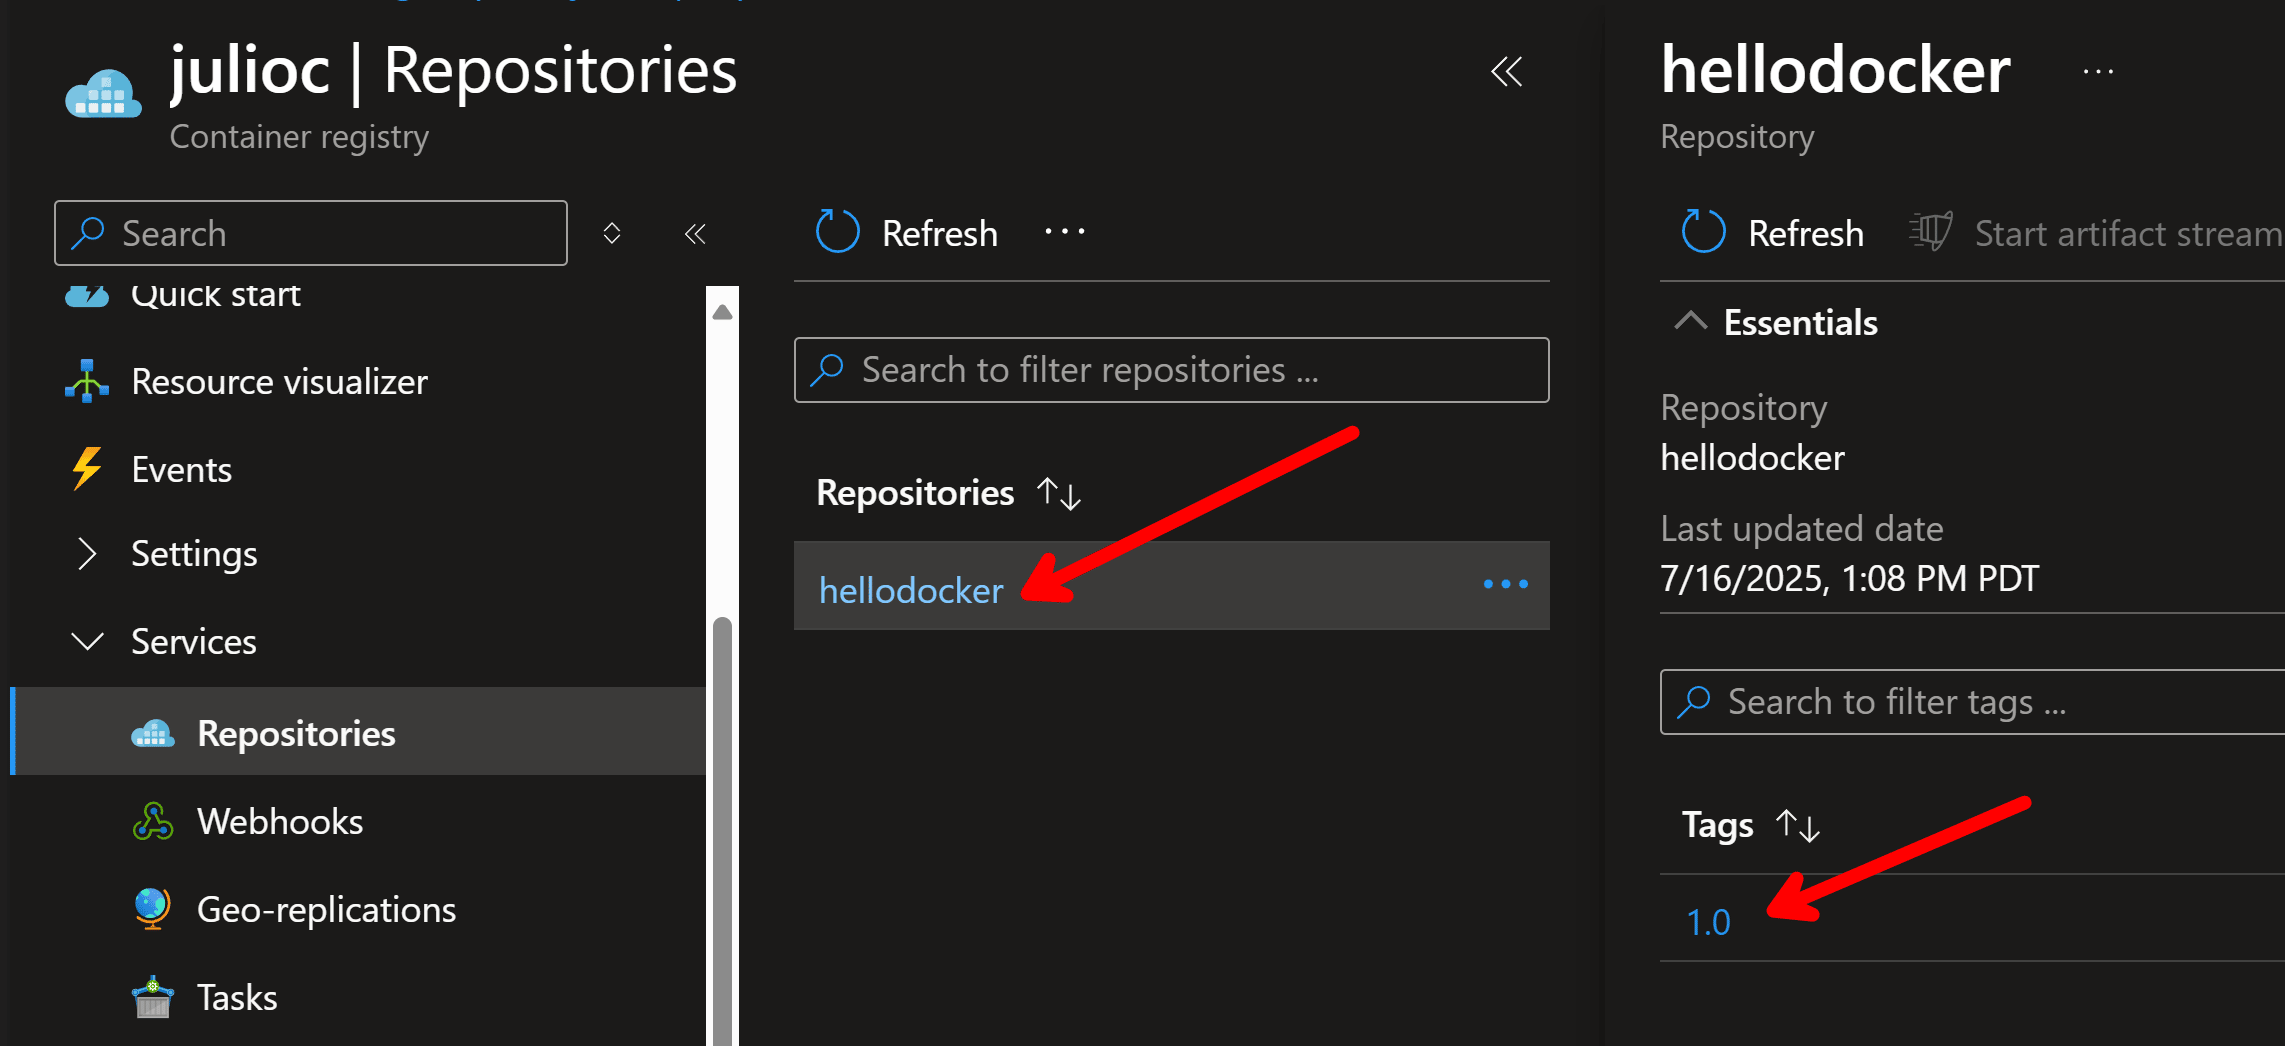Click the Start artifact stream icon

click(x=1931, y=232)
